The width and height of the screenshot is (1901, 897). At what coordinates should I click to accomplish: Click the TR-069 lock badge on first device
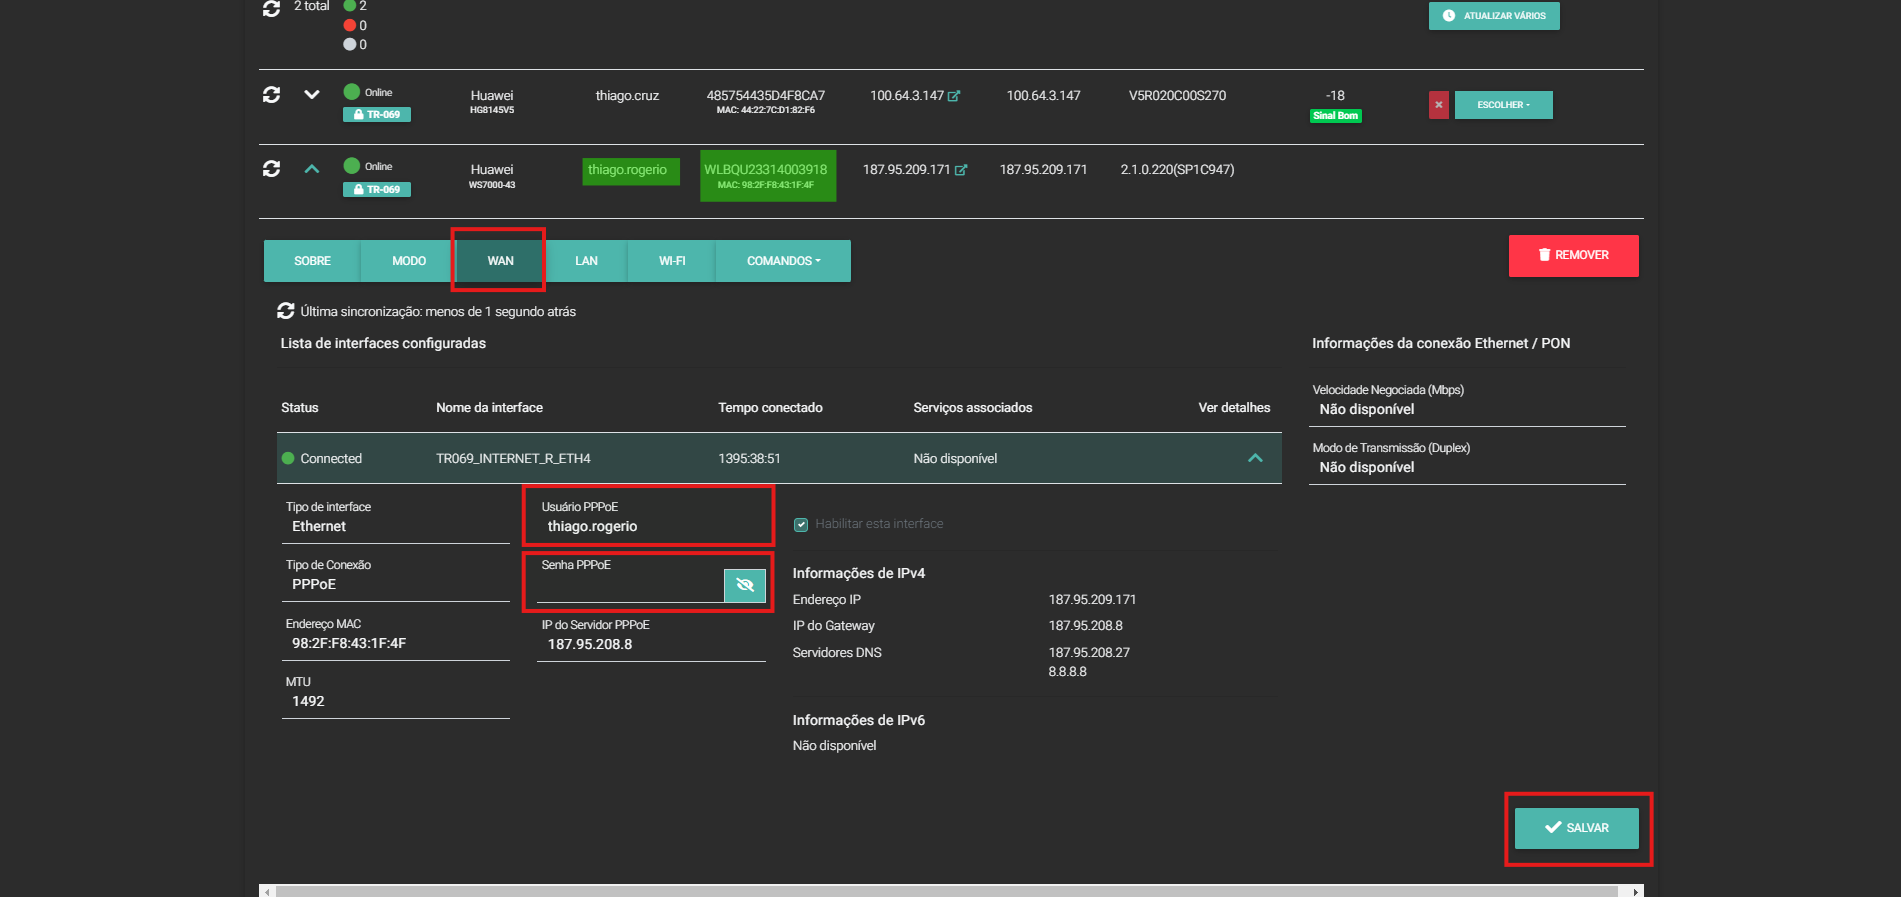click(x=377, y=115)
